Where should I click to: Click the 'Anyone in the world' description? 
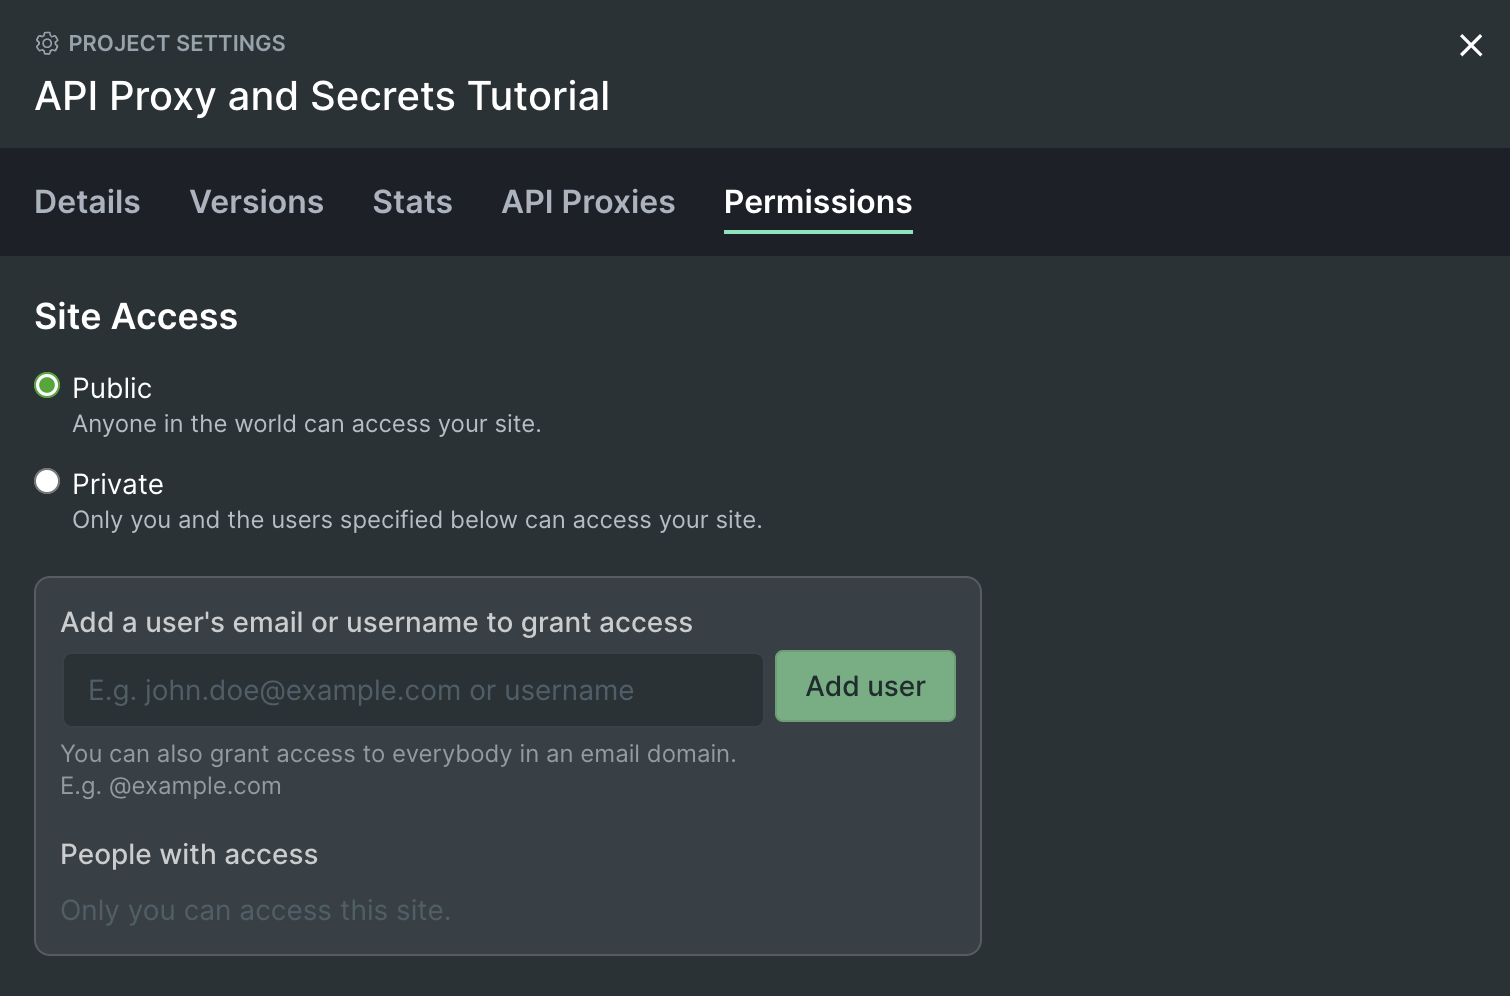306,424
